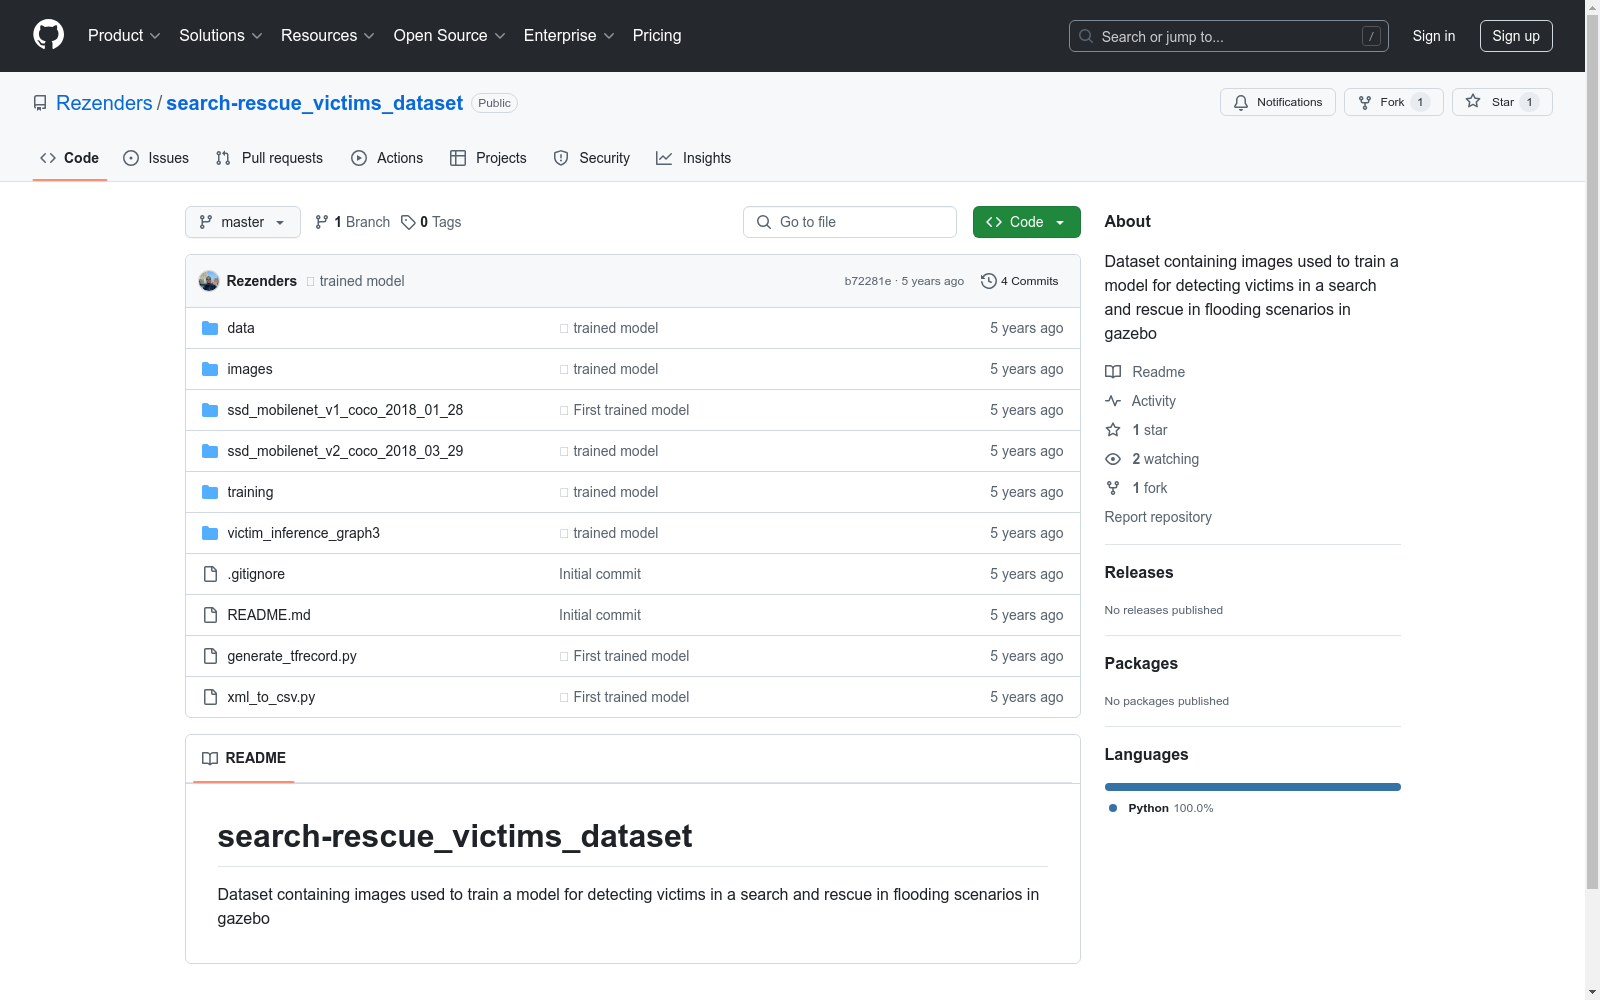Open the Product menu dropdown
Screen dimensions: 1600x1000
tap(124, 36)
